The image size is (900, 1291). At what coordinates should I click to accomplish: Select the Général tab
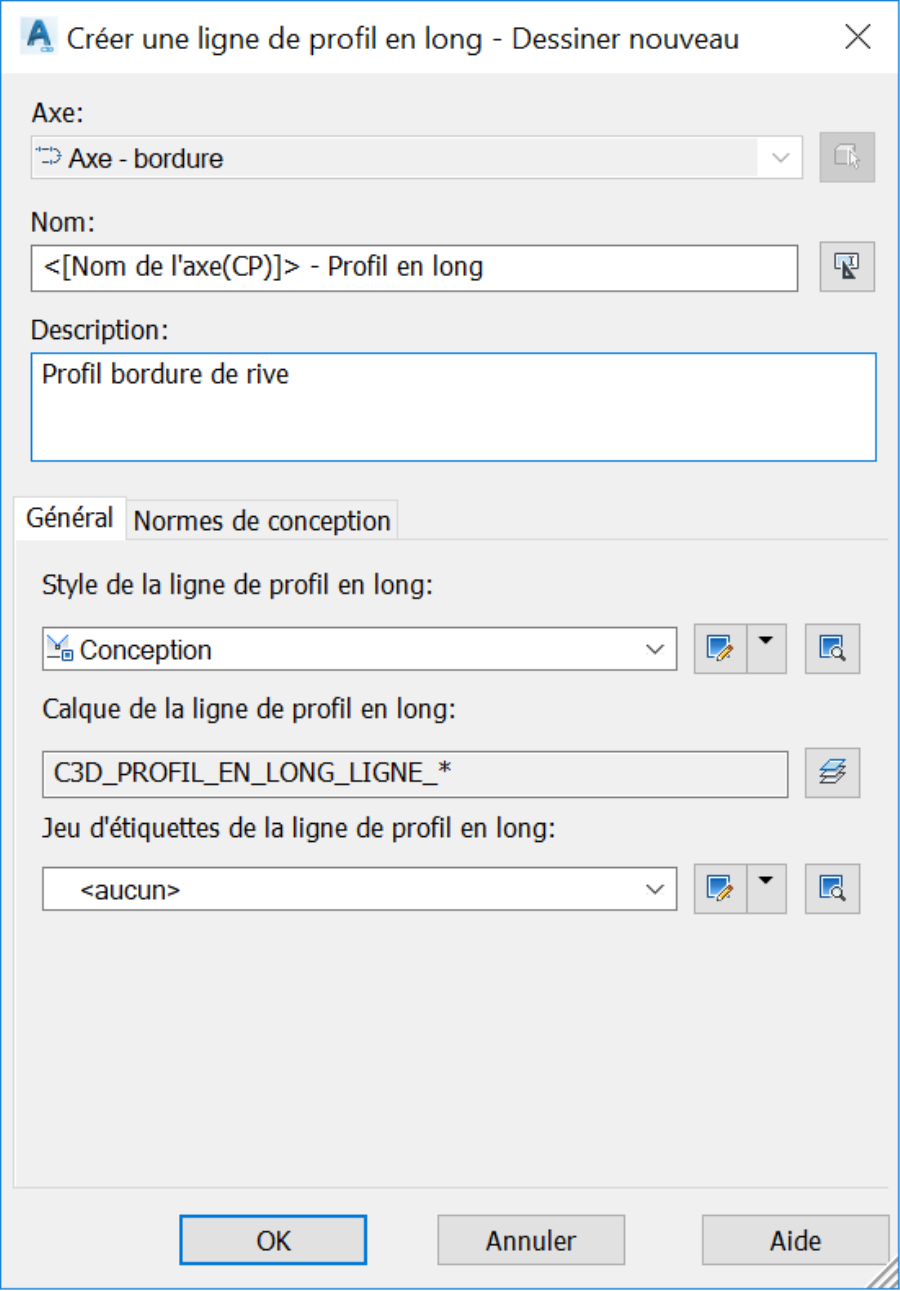tap(70, 519)
